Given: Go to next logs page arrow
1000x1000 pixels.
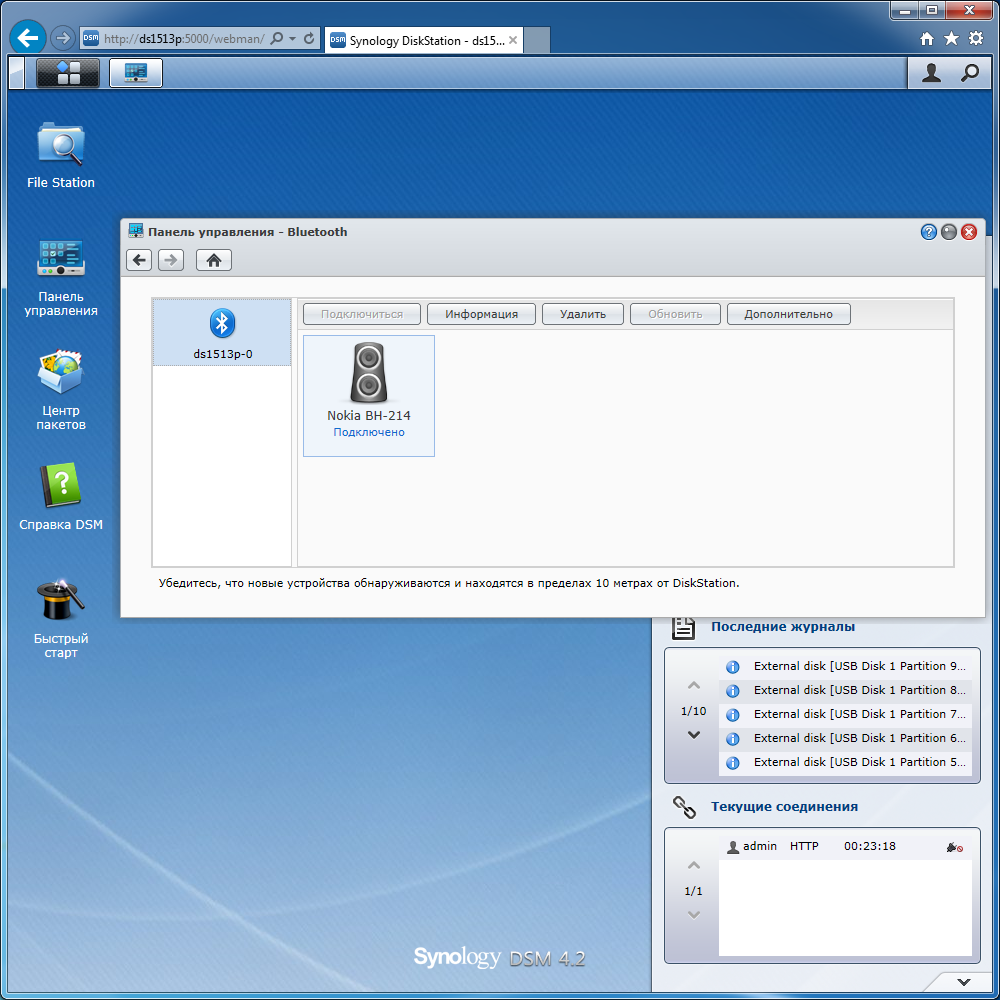Looking at the screenshot, I should click(694, 735).
